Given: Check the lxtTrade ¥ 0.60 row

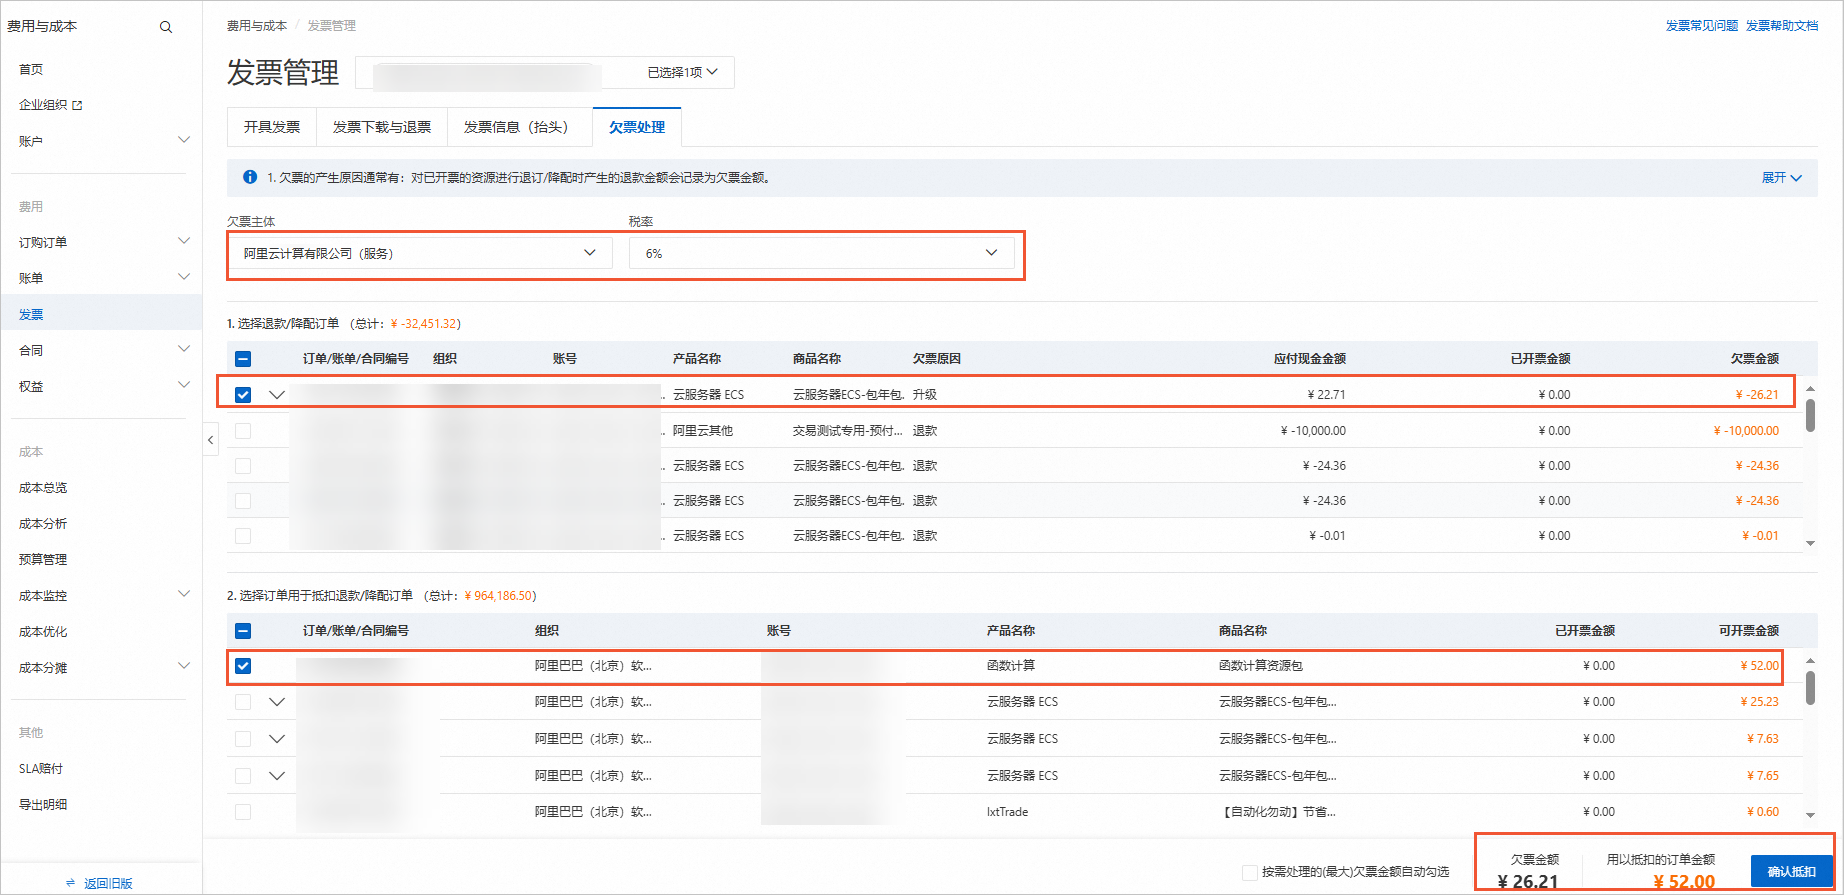Looking at the screenshot, I should (x=243, y=812).
